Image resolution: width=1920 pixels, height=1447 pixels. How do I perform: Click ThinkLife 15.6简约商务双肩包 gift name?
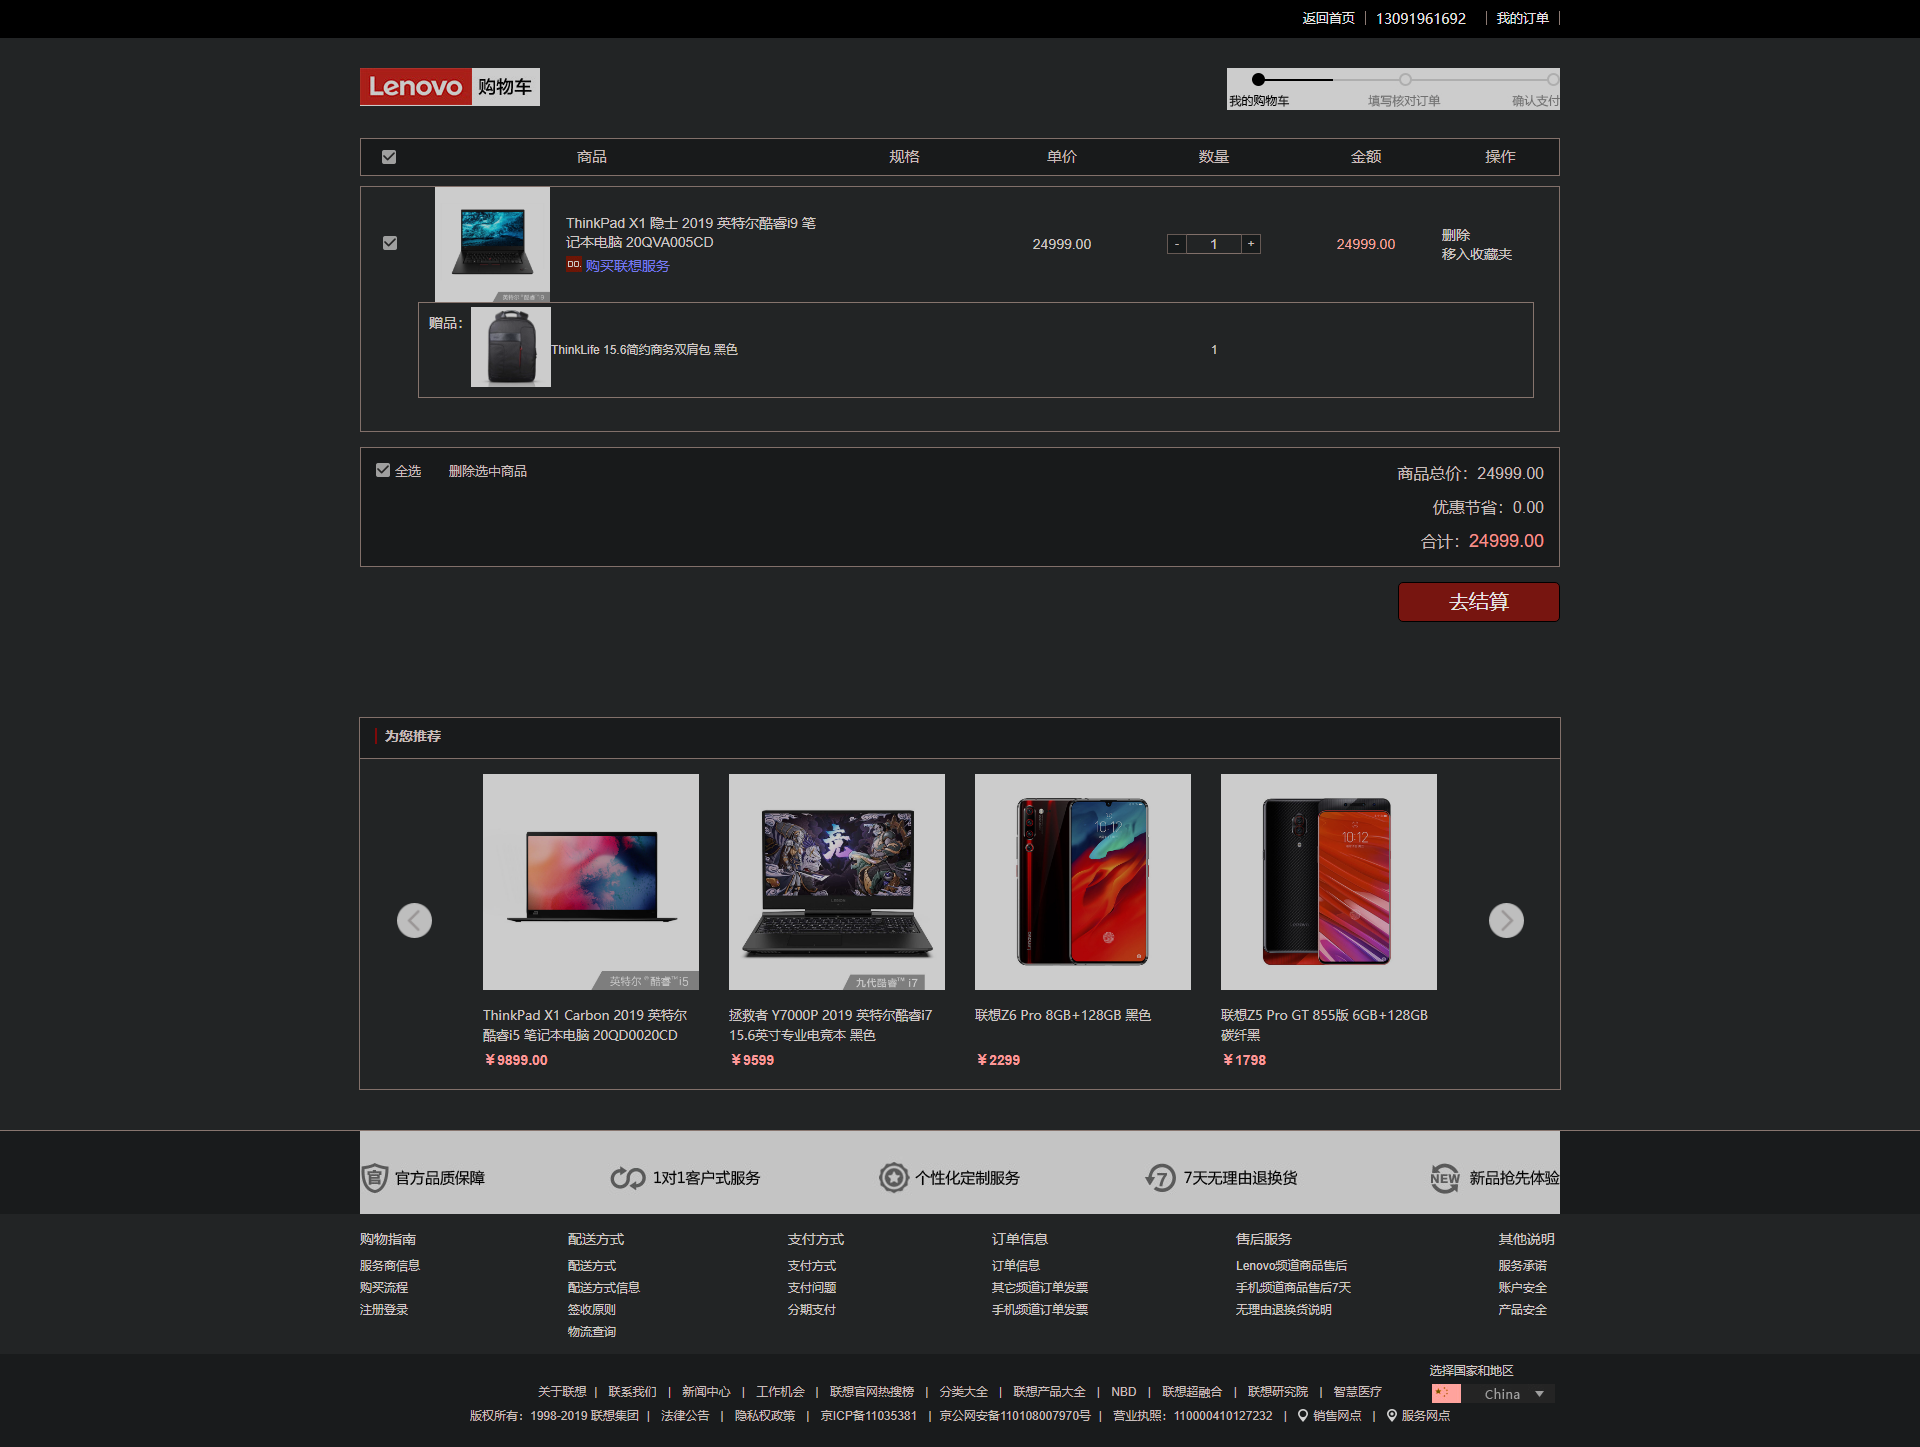point(644,350)
